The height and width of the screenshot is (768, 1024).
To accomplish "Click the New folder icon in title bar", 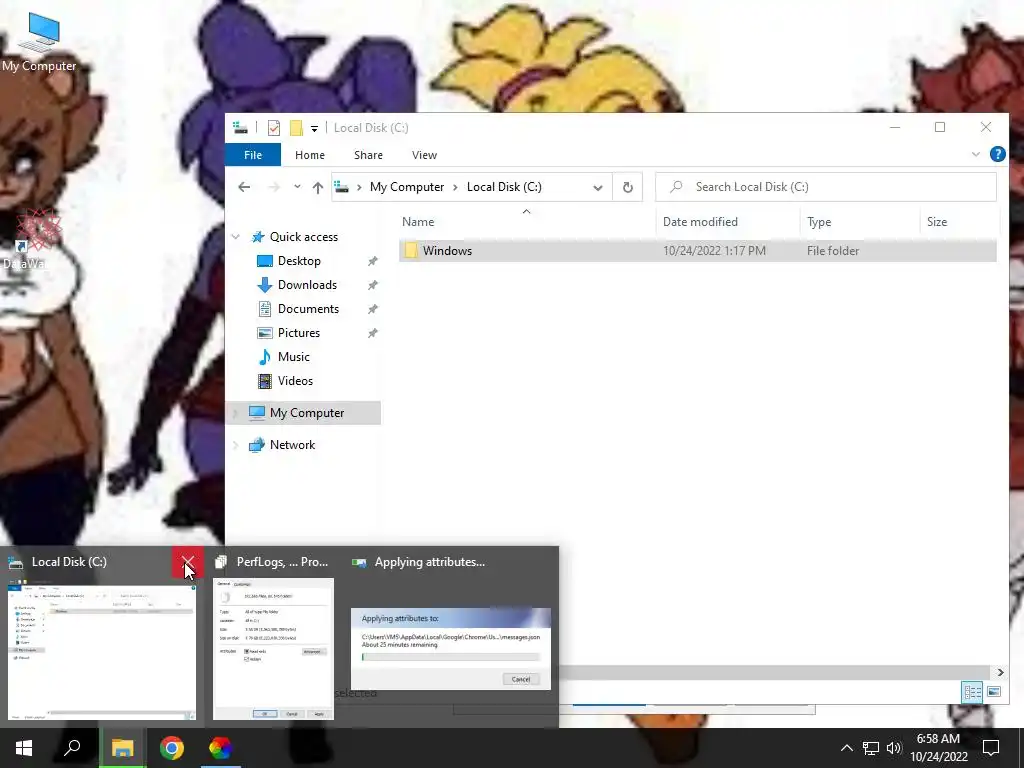I will pos(296,128).
